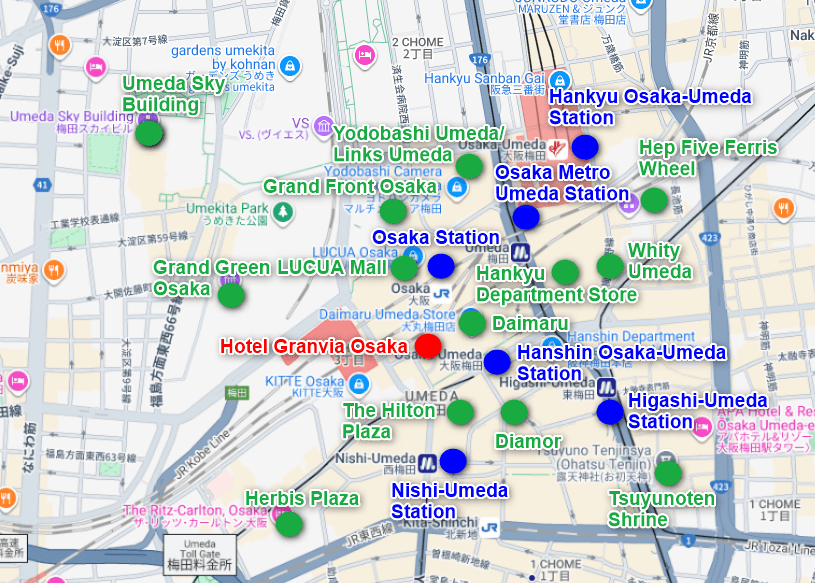The width and height of the screenshot is (815, 583).
Task: Click the green Grand Green Osaka marker
Action: (231, 295)
